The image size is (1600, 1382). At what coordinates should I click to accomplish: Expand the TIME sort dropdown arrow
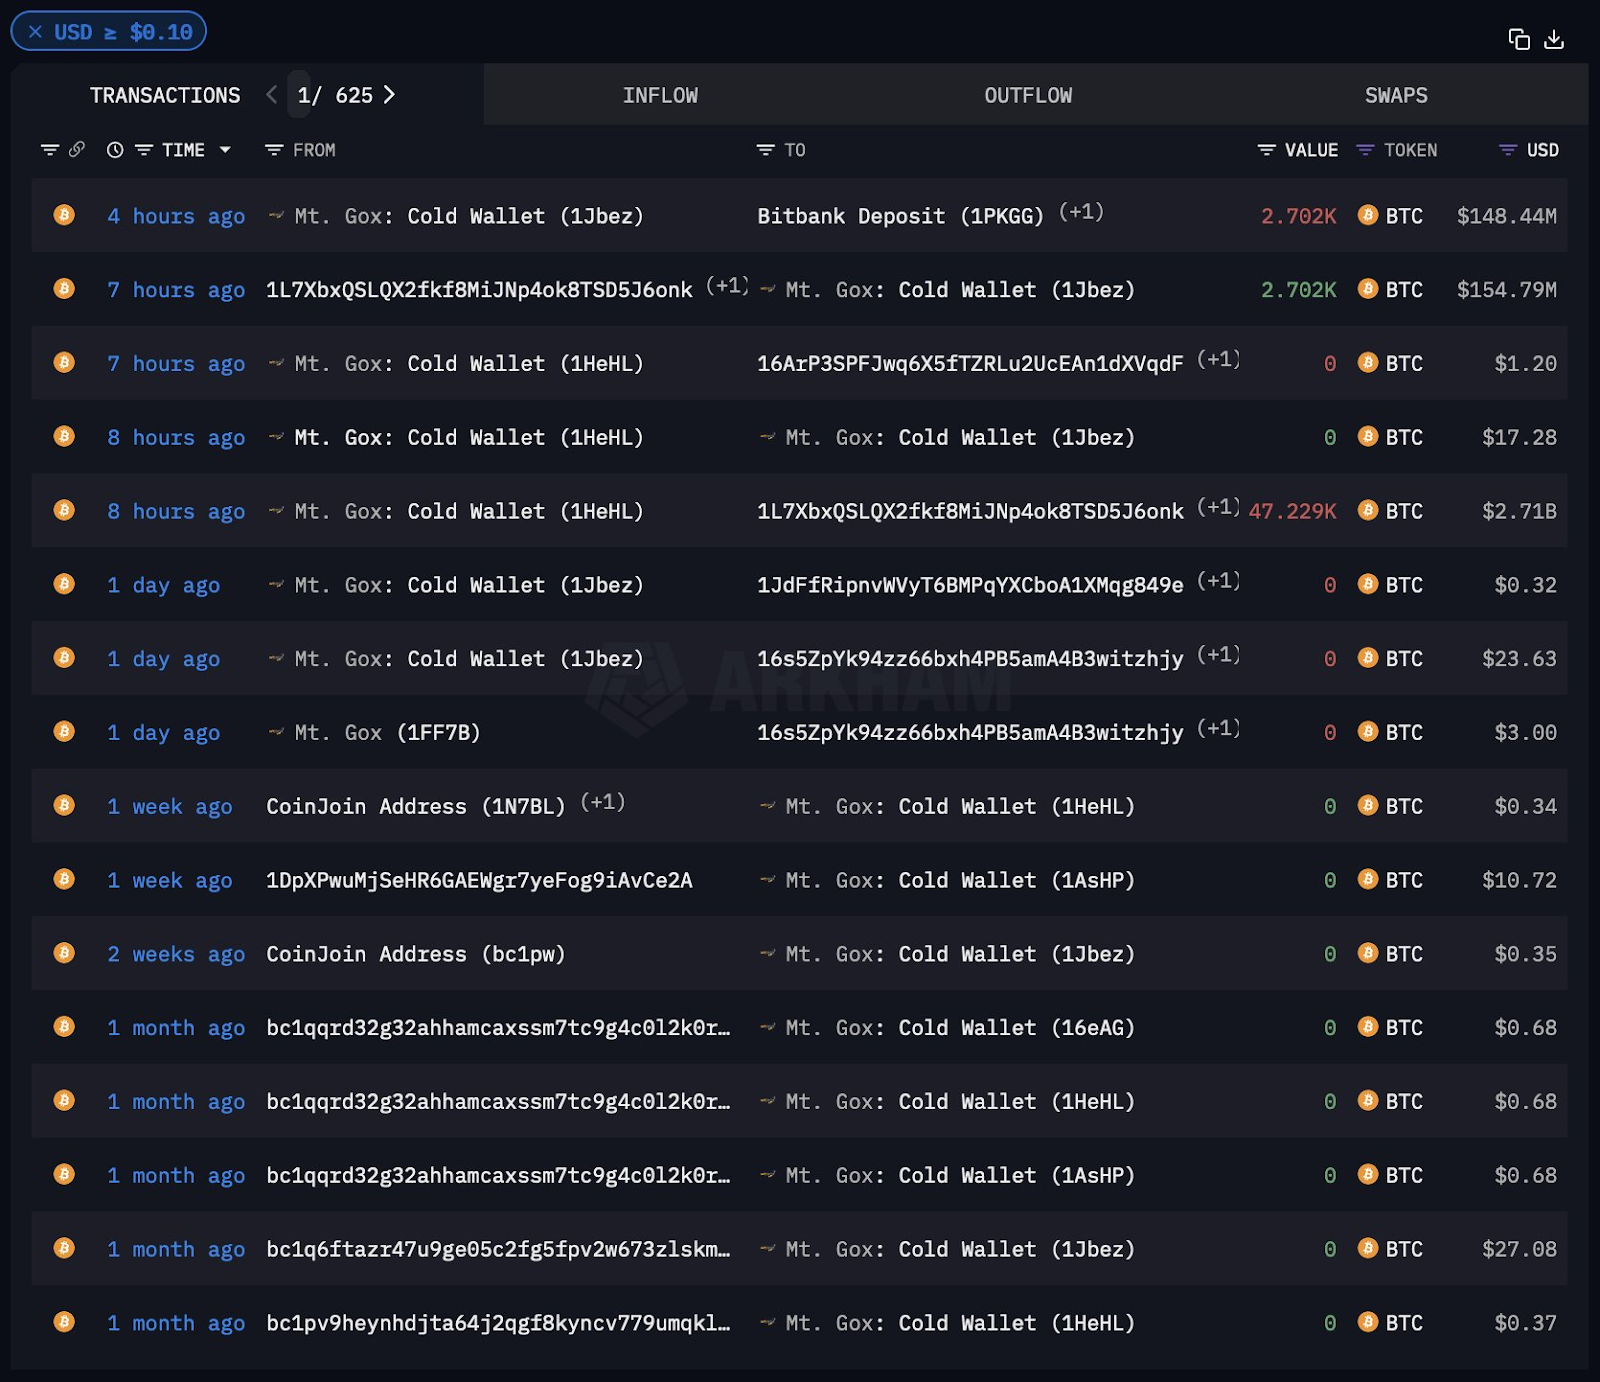[225, 150]
